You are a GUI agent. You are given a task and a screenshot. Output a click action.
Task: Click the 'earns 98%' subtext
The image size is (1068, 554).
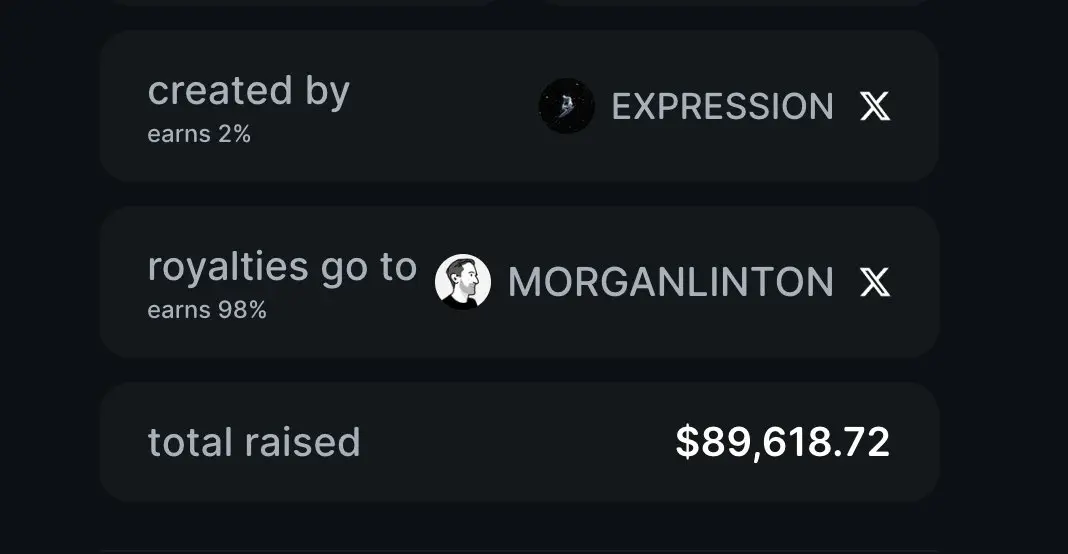207,310
